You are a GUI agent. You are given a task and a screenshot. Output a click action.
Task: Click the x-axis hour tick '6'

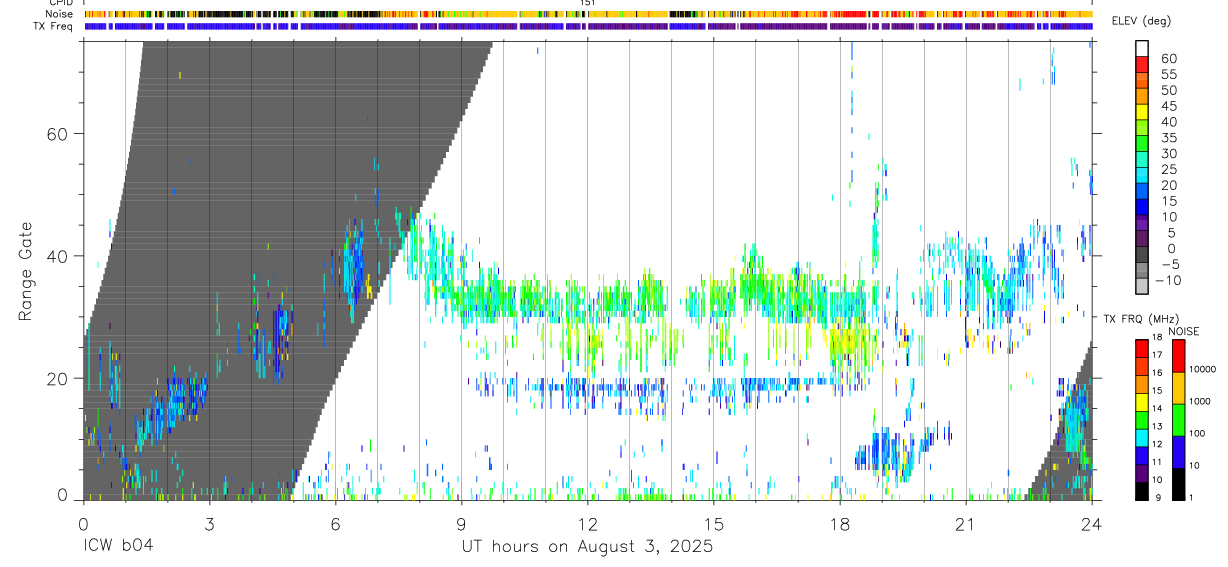click(335, 524)
